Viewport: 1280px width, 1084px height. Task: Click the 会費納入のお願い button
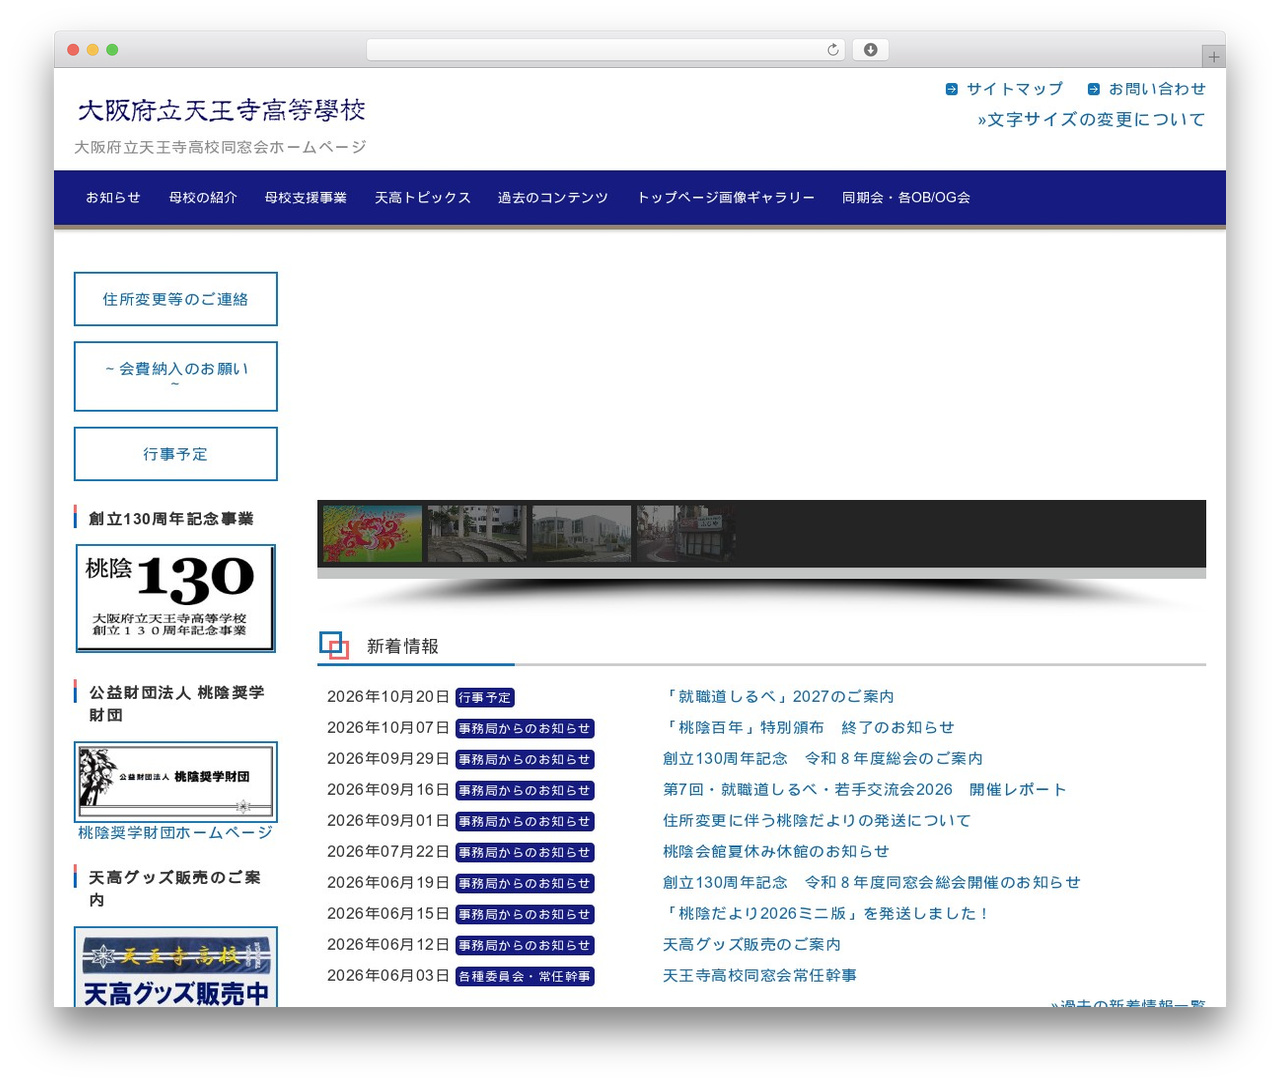coord(176,376)
